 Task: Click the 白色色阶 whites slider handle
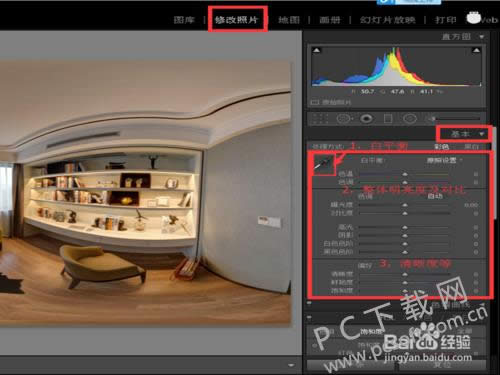405,244
